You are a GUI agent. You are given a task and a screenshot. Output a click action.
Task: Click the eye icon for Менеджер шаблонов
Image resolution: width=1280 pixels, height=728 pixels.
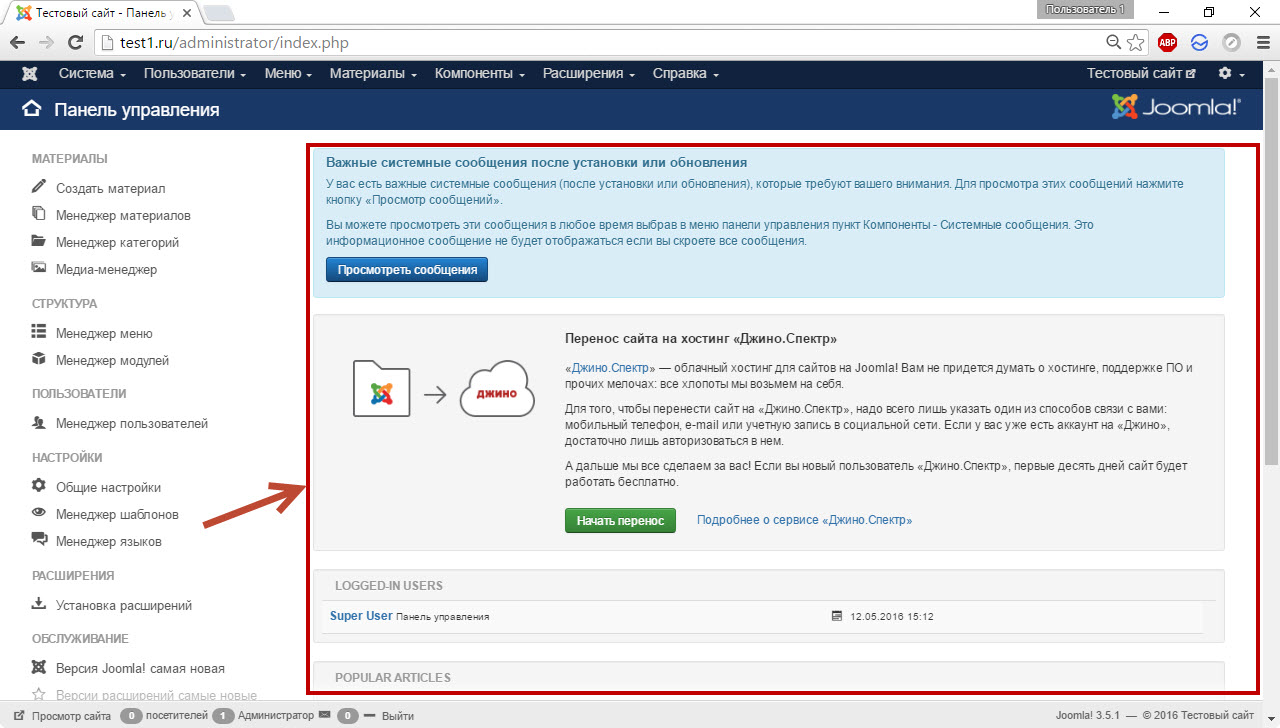pyautogui.click(x=39, y=513)
